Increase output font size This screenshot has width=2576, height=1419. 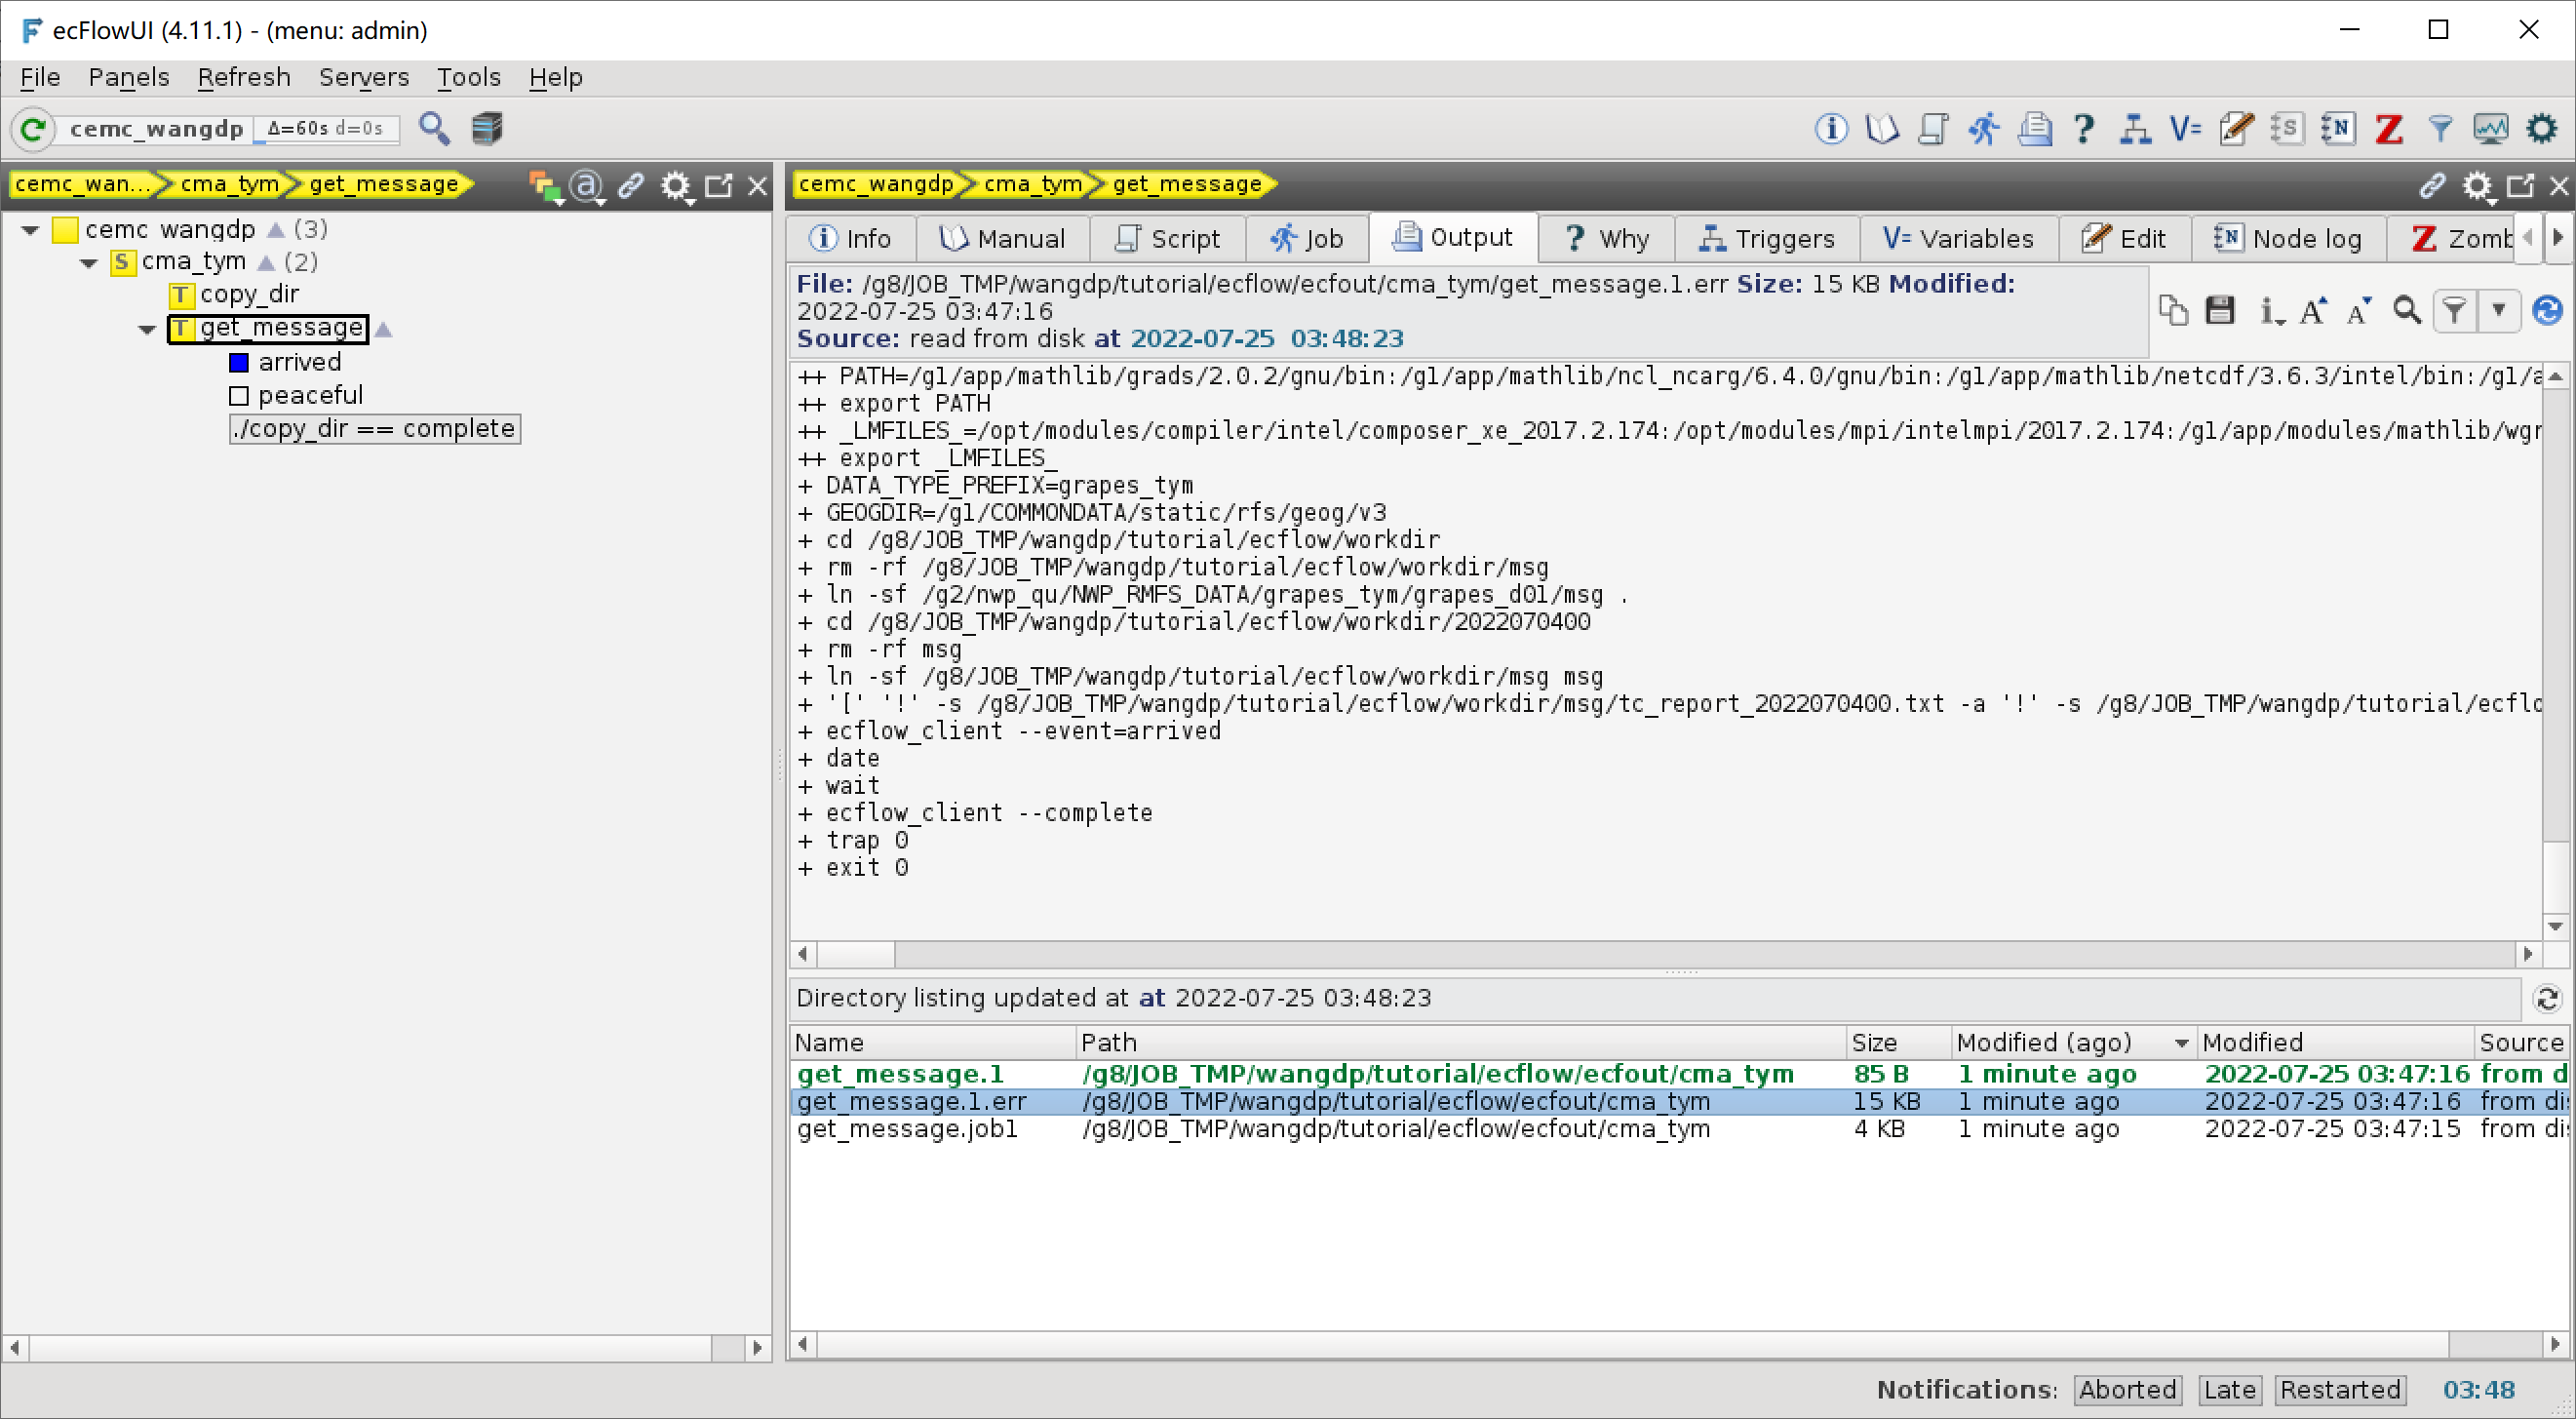(2313, 311)
